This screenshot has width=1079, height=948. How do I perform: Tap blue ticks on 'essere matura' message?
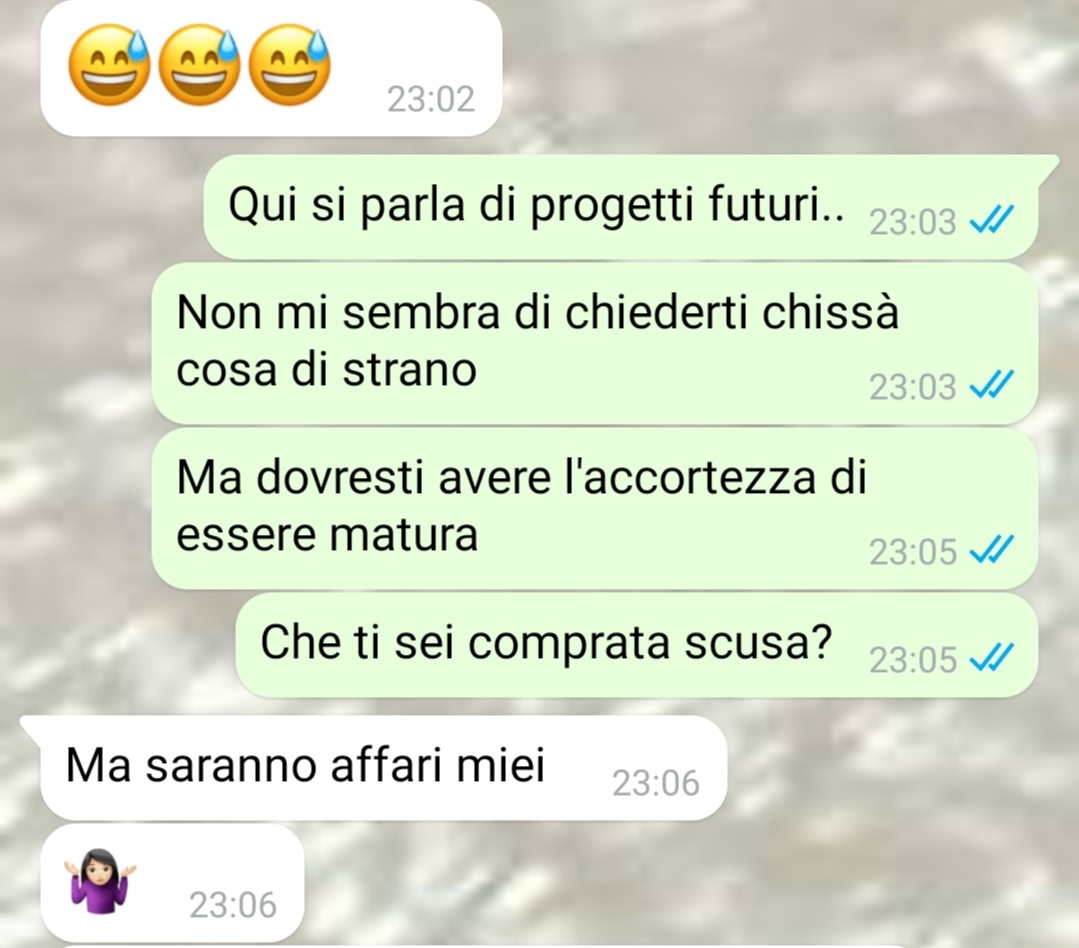(991, 550)
